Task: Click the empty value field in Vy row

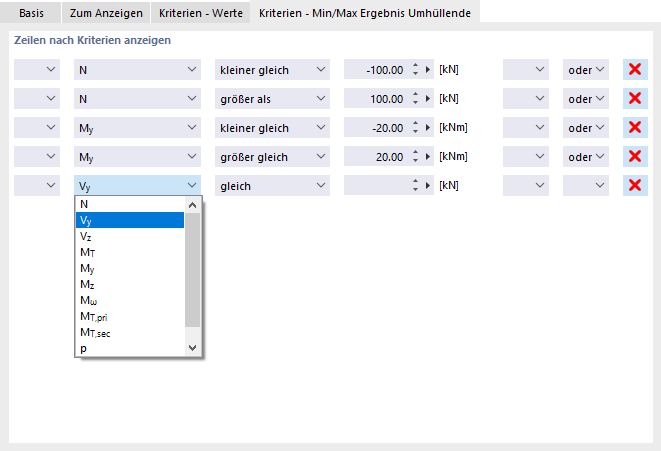Action: coord(375,186)
